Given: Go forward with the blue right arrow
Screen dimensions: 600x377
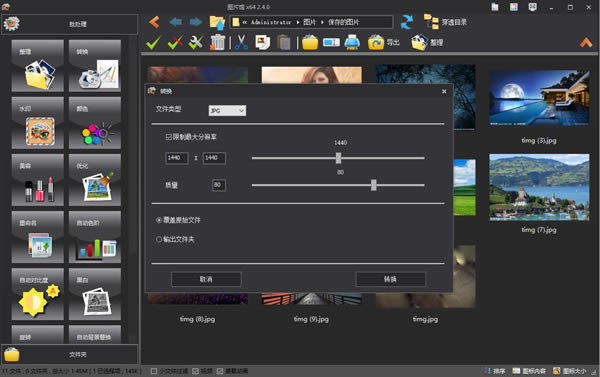Looking at the screenshot, I should tap(196, 22).
